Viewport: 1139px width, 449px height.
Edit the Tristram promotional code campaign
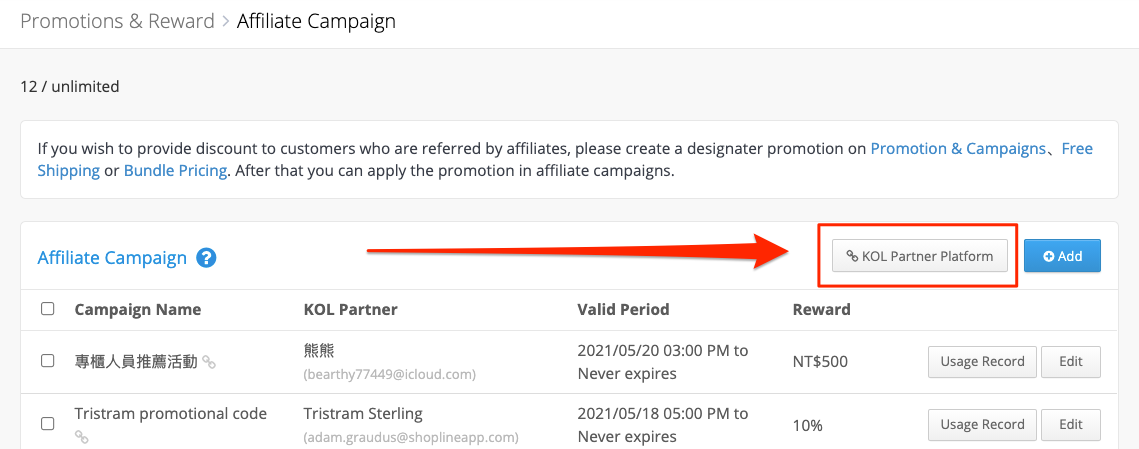tap(1071, 424)
